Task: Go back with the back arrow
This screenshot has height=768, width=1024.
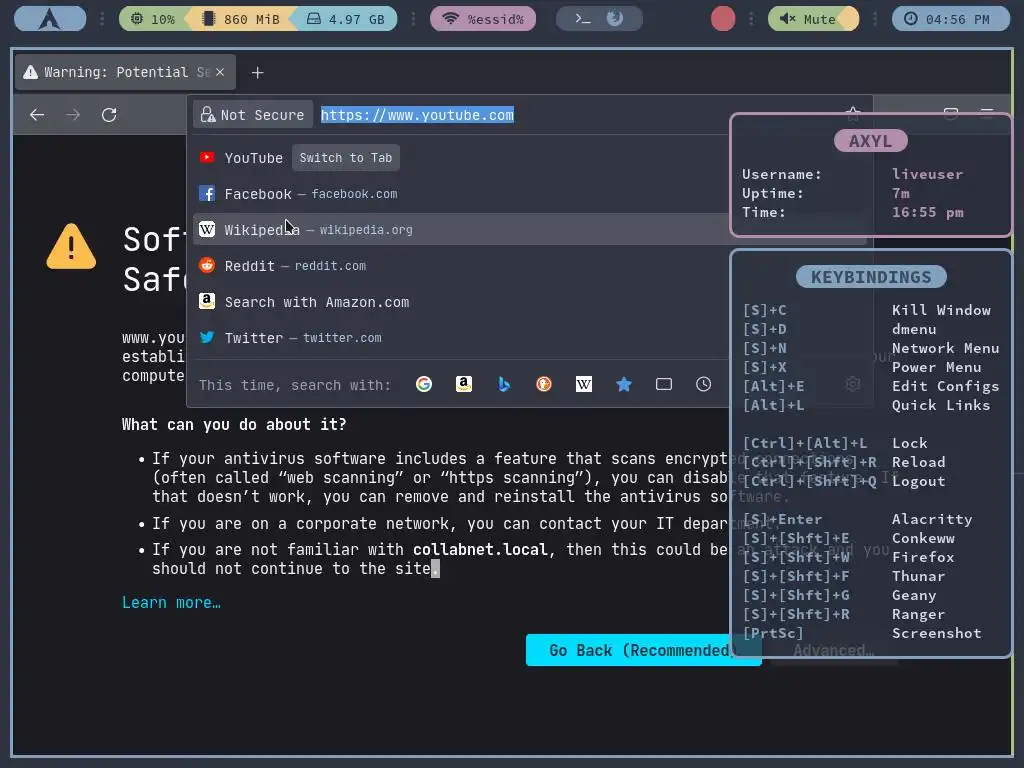Action: [37, 115]
